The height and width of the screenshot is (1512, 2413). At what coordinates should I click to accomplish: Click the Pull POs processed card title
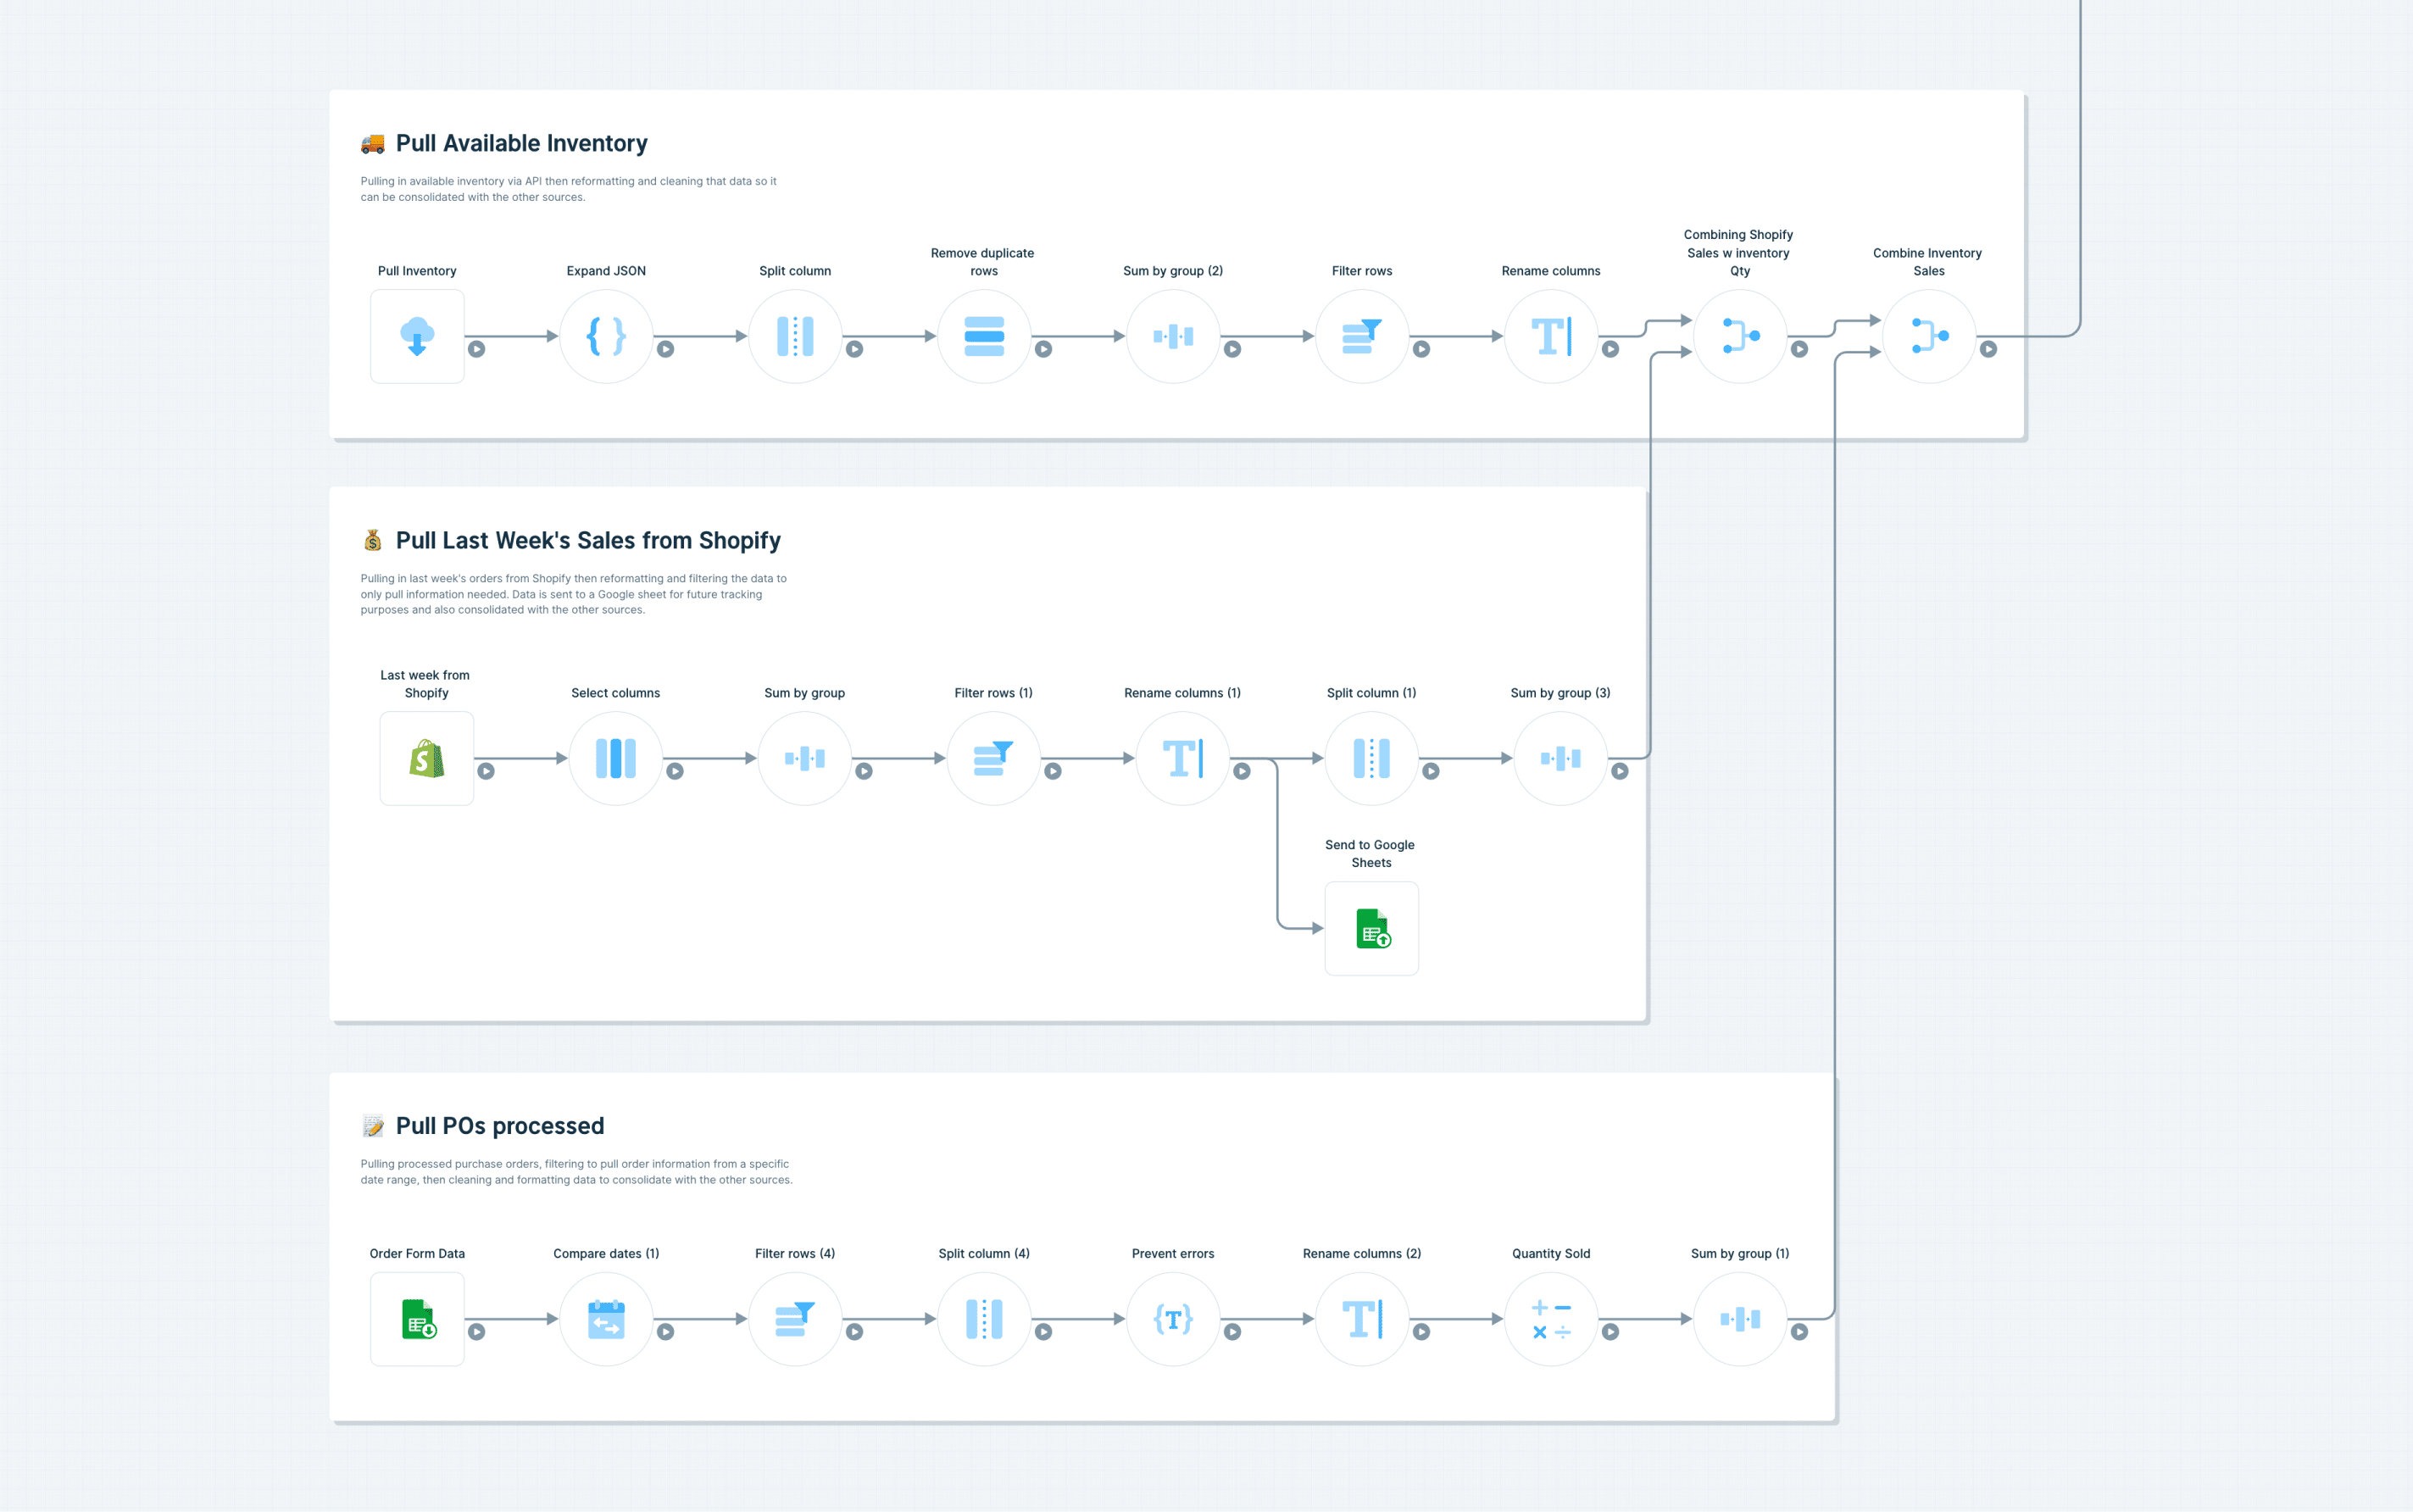pyautogui.click(x=500, y=1125)
